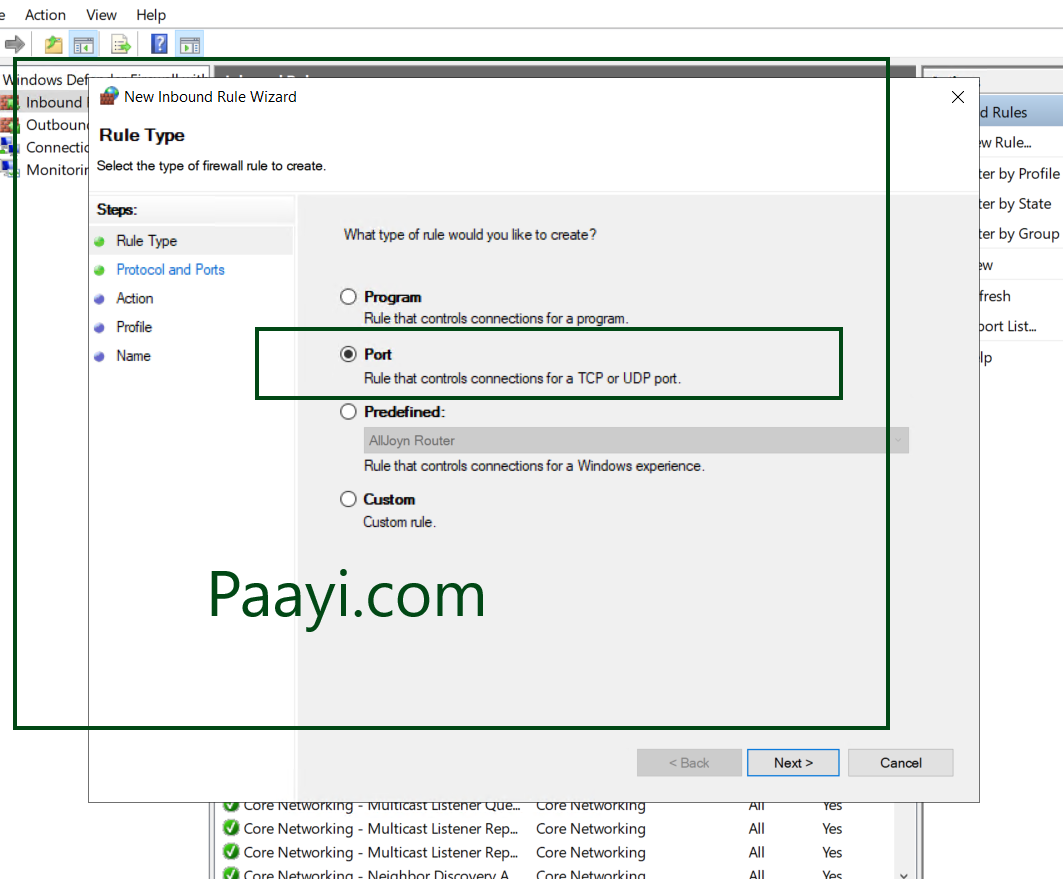This screenshot has height=879, width=1063.
Task: Select the Name step in wizard
Action: [x=134, y=356]
